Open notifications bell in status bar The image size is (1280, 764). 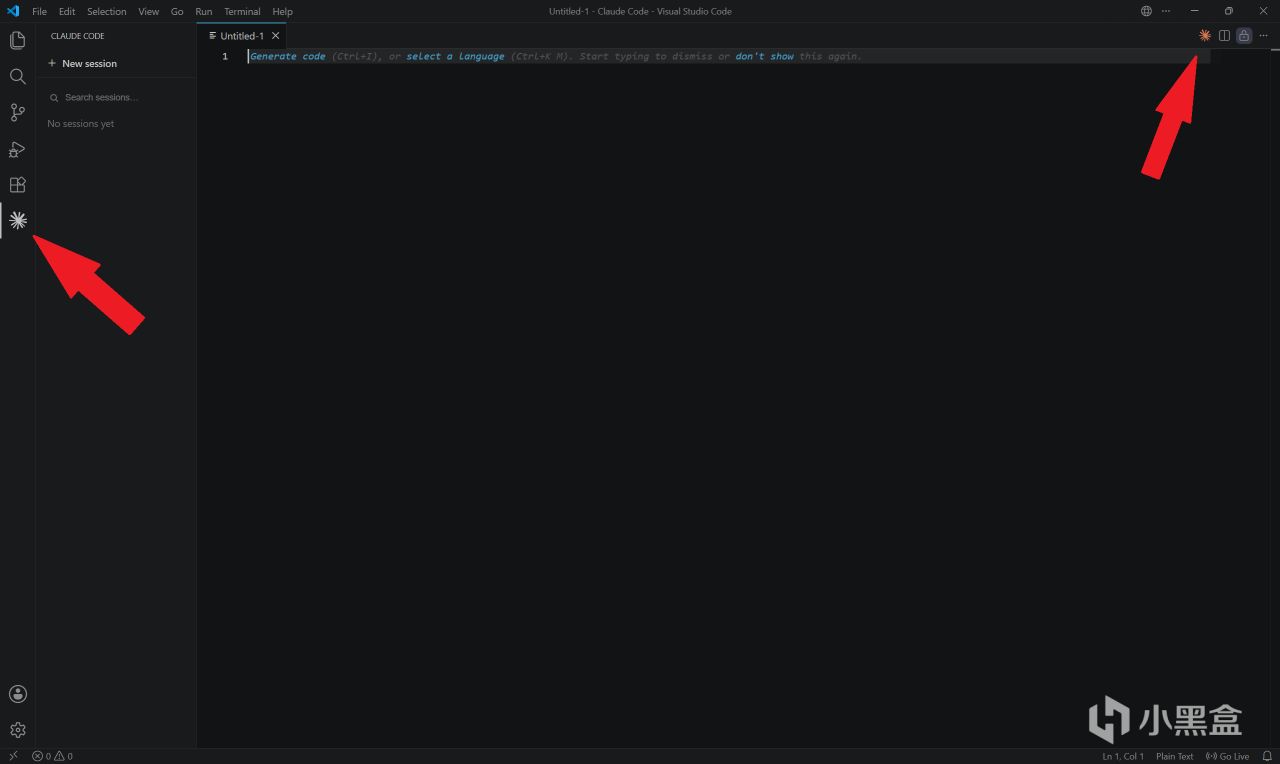(1267, 756)
